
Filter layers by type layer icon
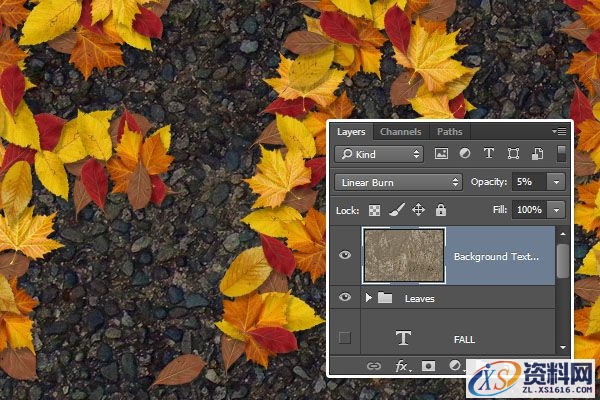pos(489,154)
